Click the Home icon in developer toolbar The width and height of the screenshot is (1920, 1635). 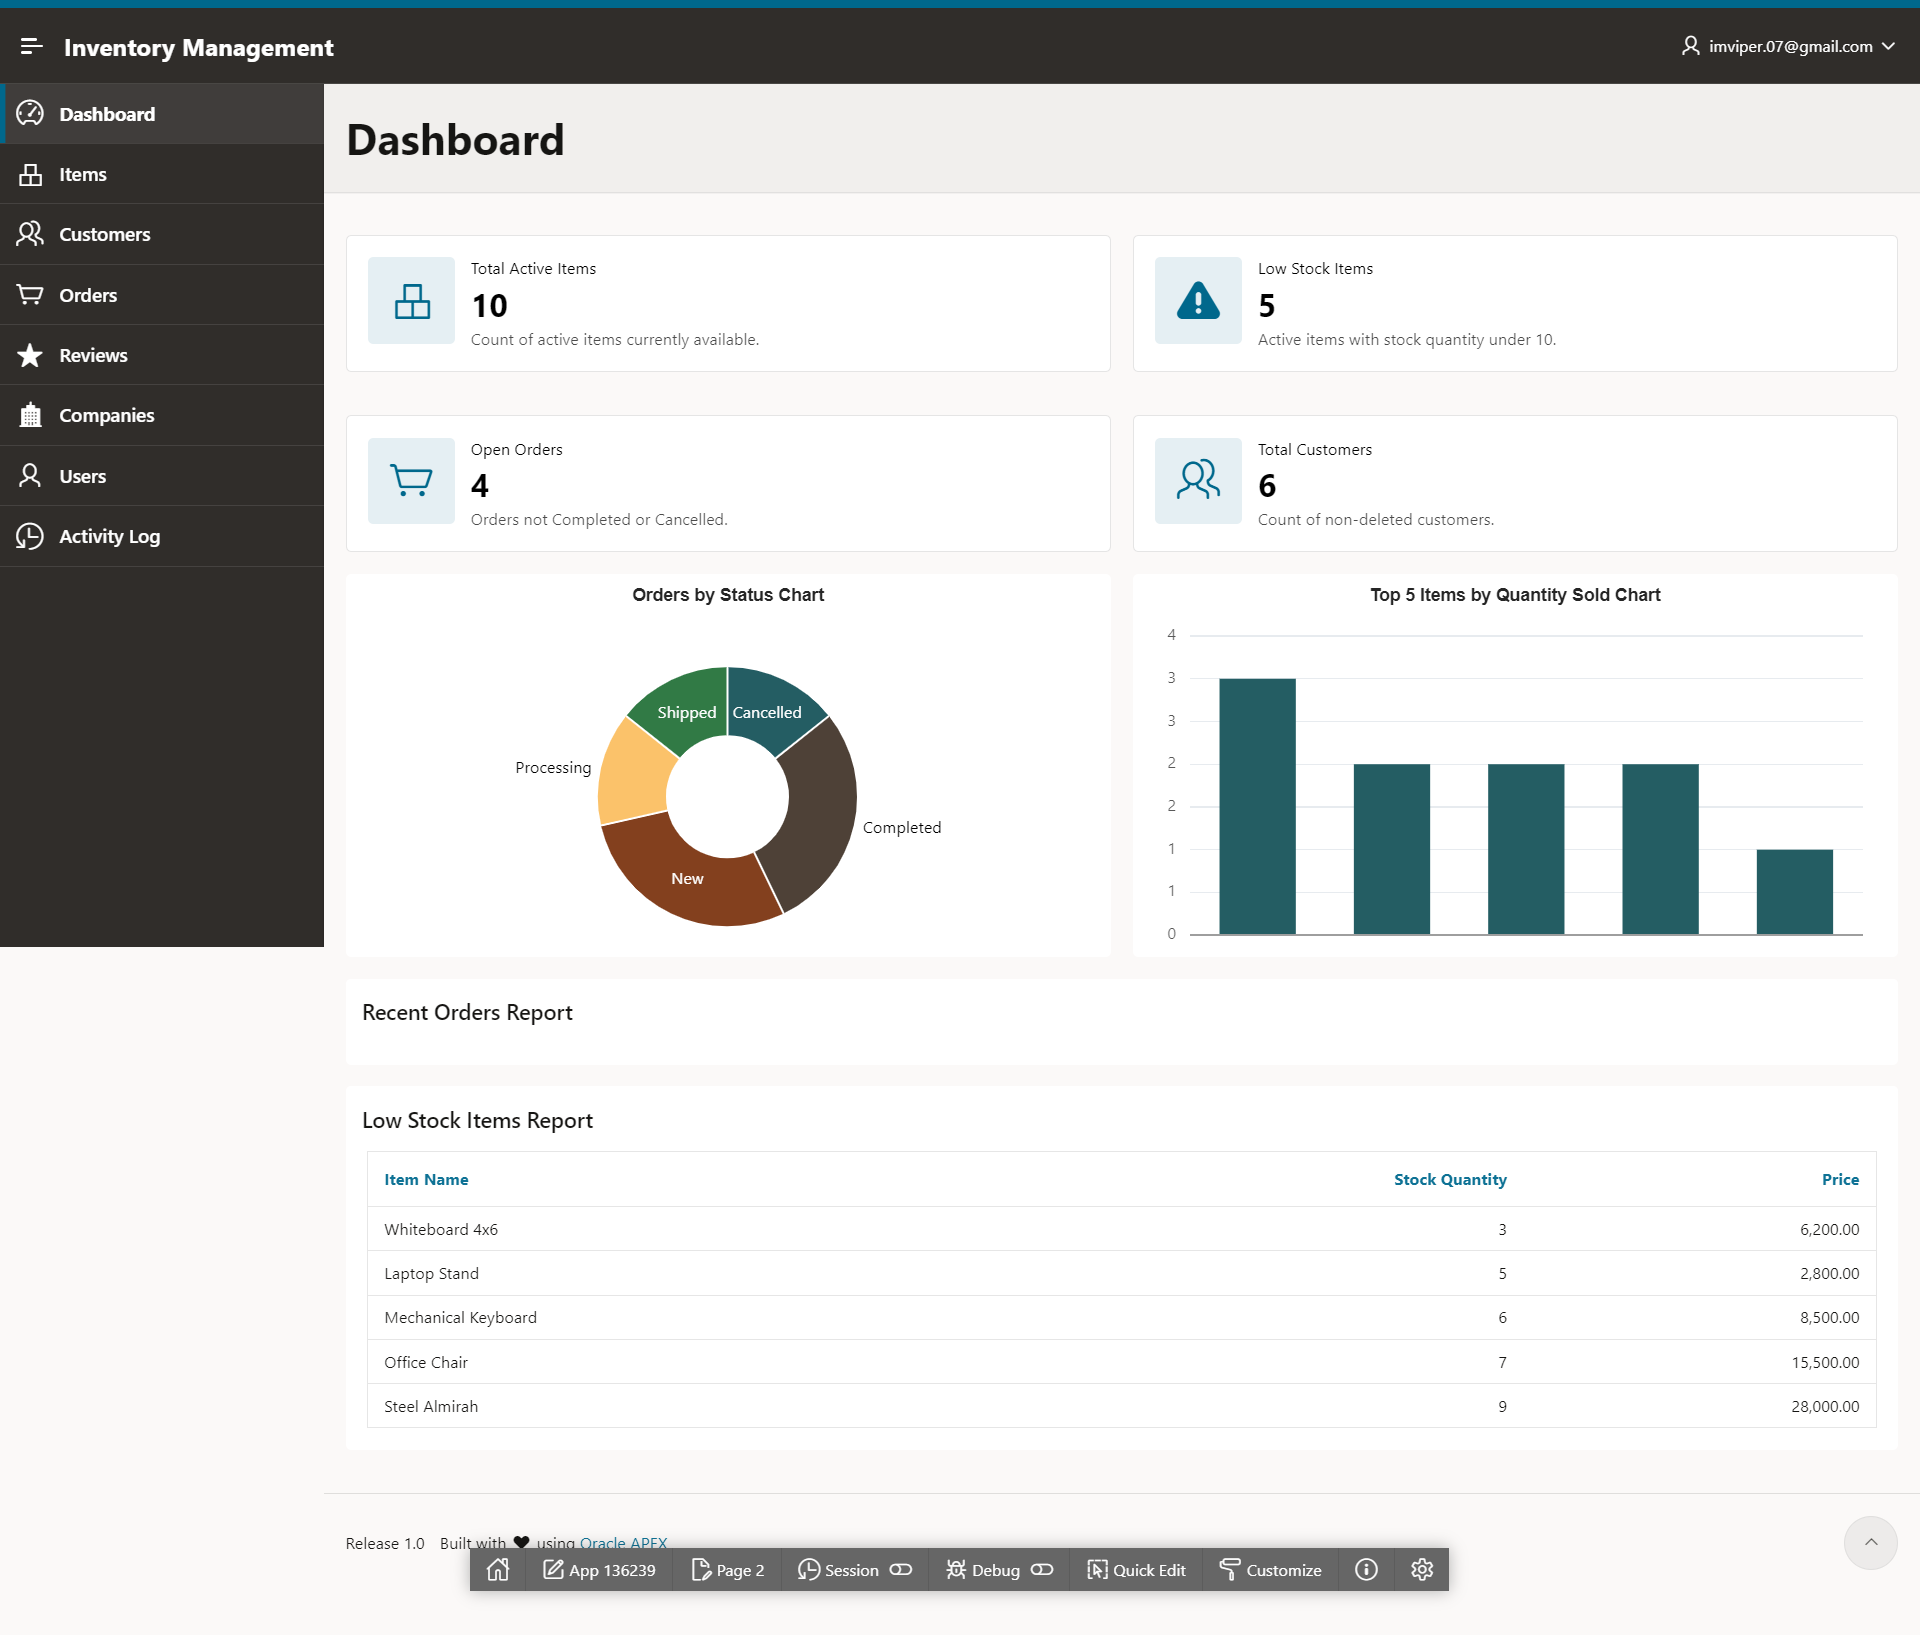[498, 1570]
